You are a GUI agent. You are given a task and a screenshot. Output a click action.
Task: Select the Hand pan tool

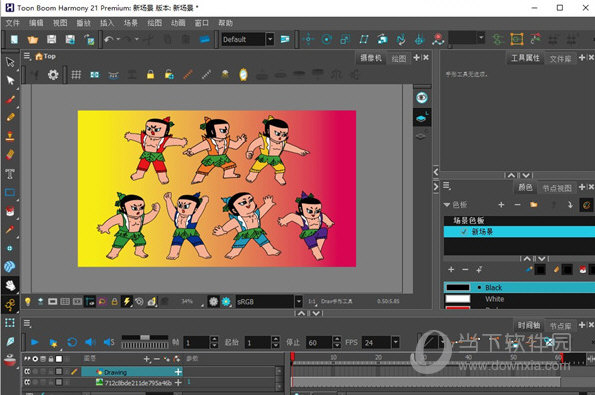[x=10, y=285]
